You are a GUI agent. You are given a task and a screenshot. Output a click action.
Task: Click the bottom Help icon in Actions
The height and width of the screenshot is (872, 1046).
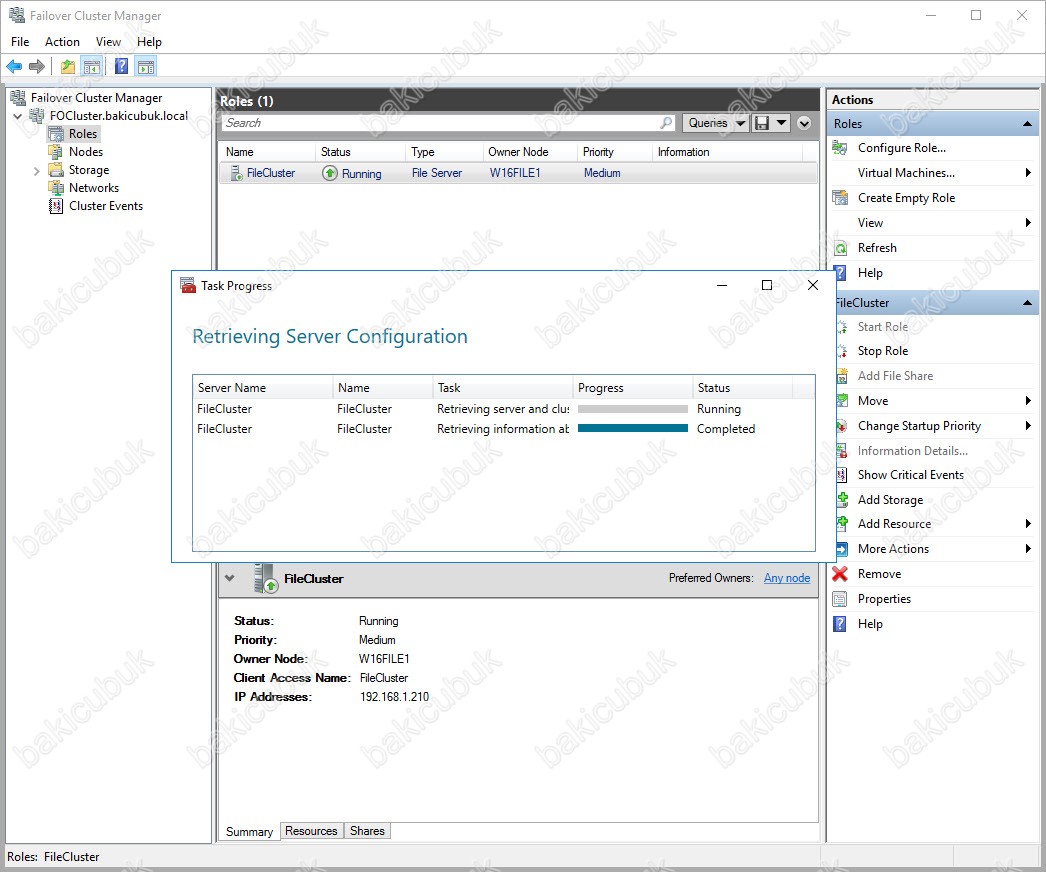840,624
